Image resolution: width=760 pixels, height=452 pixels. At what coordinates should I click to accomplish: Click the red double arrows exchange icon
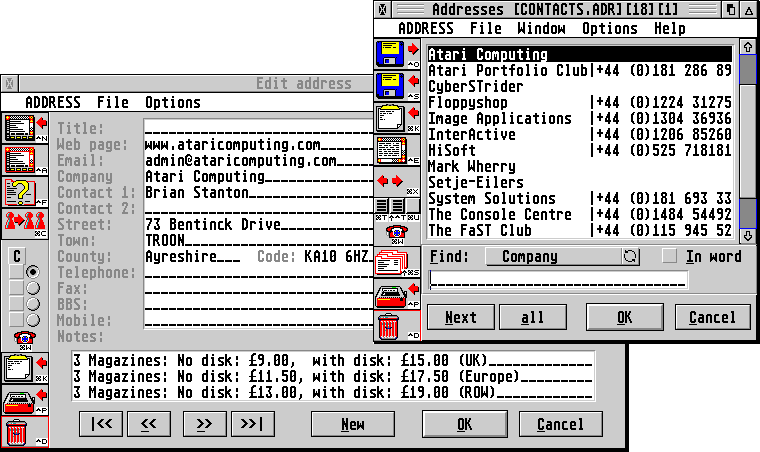(x=397, y=182)
